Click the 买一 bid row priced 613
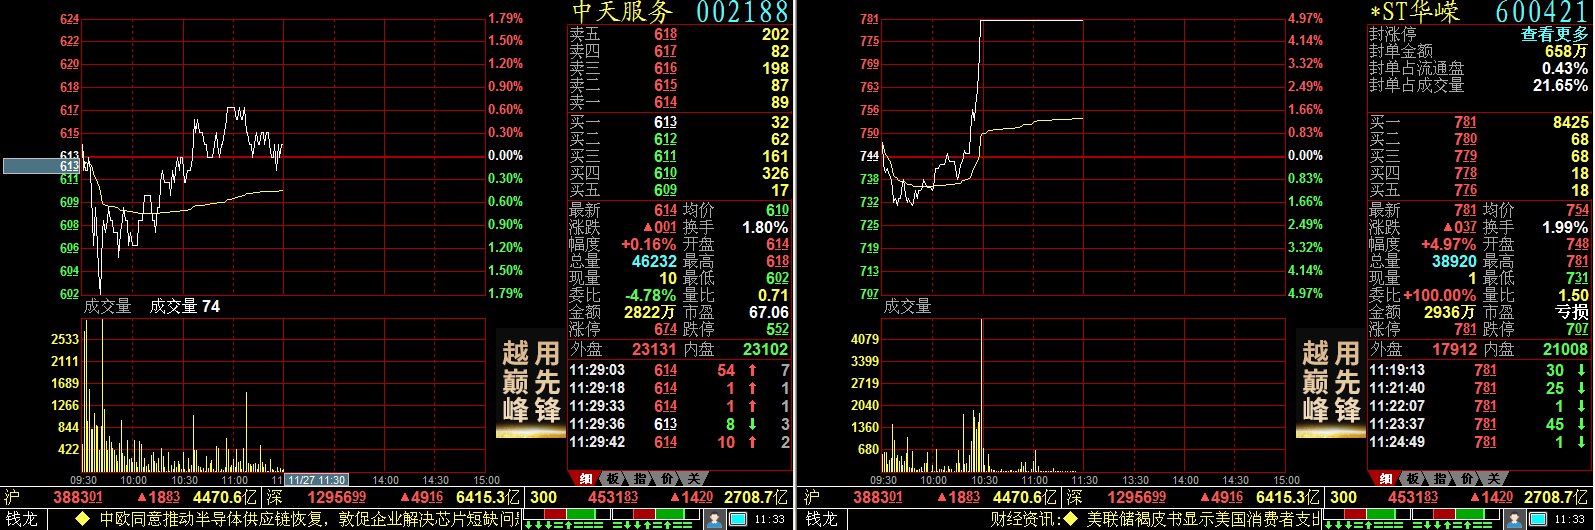1595x530 pixels. click(x=679, y=123)
